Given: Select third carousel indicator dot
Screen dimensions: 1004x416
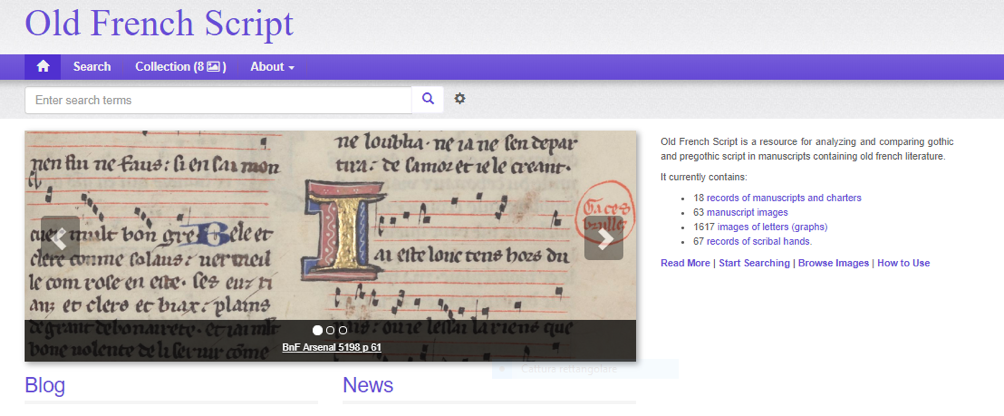Looking at the screenshot, I should [343, 330].
